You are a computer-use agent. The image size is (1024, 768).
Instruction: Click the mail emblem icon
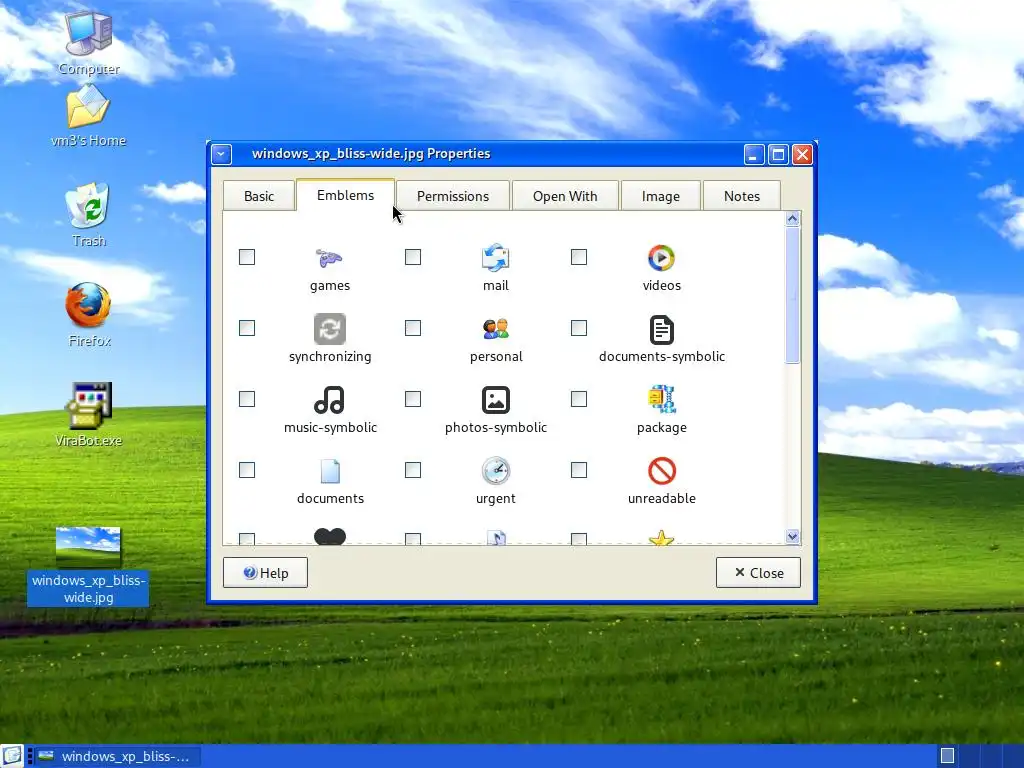(x=496, y=258)
